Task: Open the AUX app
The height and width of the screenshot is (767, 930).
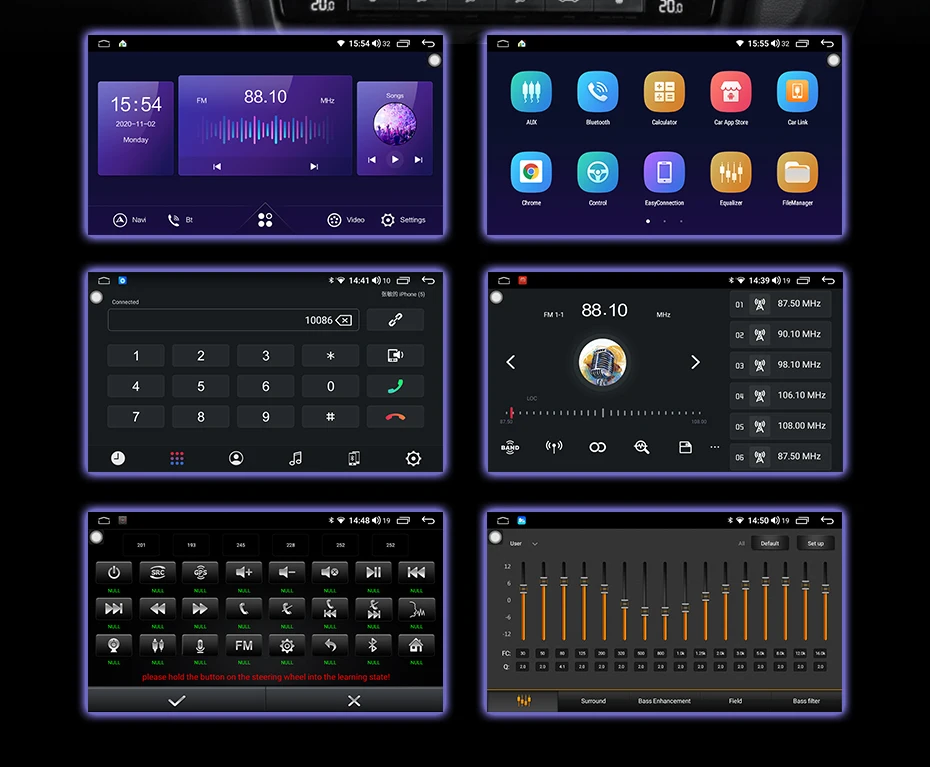Action: [531, 92]
